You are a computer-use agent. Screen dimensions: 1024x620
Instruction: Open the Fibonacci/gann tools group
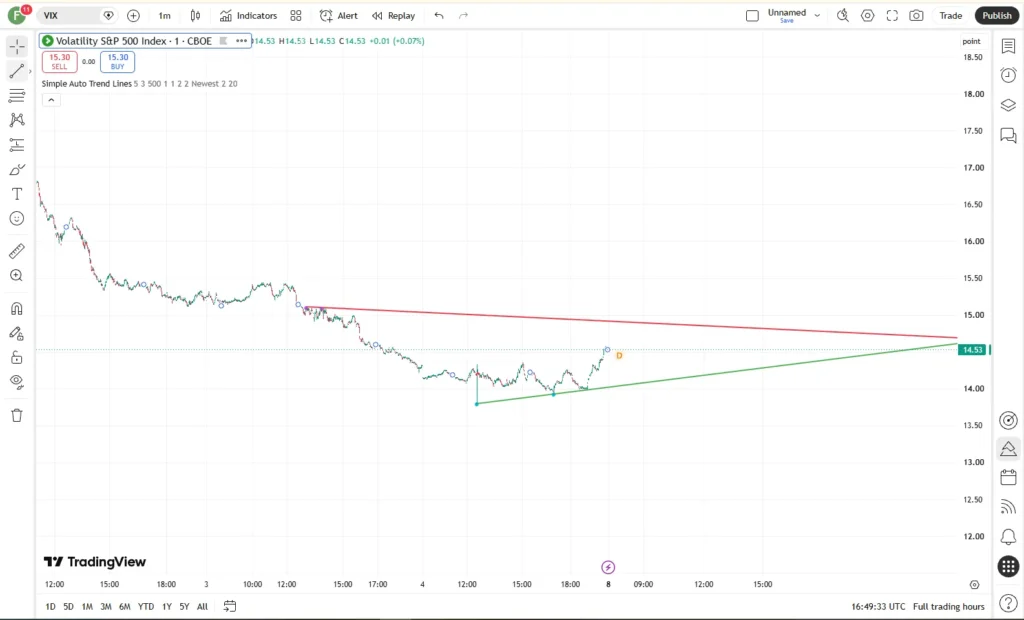(17, 95)
